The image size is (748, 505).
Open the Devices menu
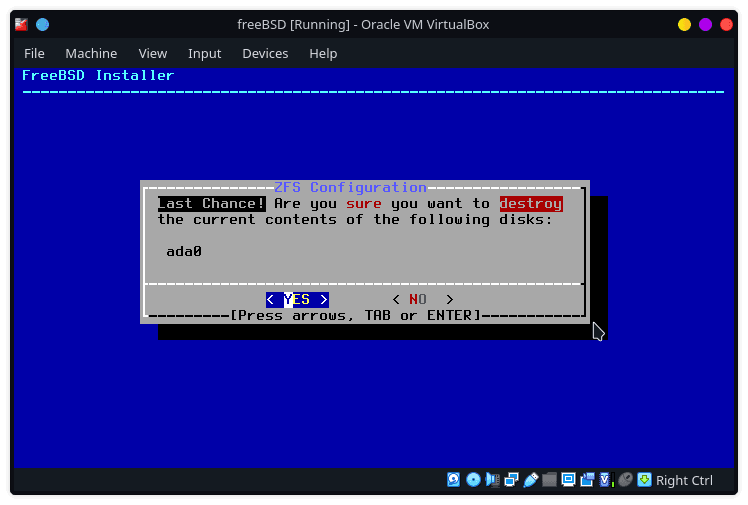coord(265,53)
